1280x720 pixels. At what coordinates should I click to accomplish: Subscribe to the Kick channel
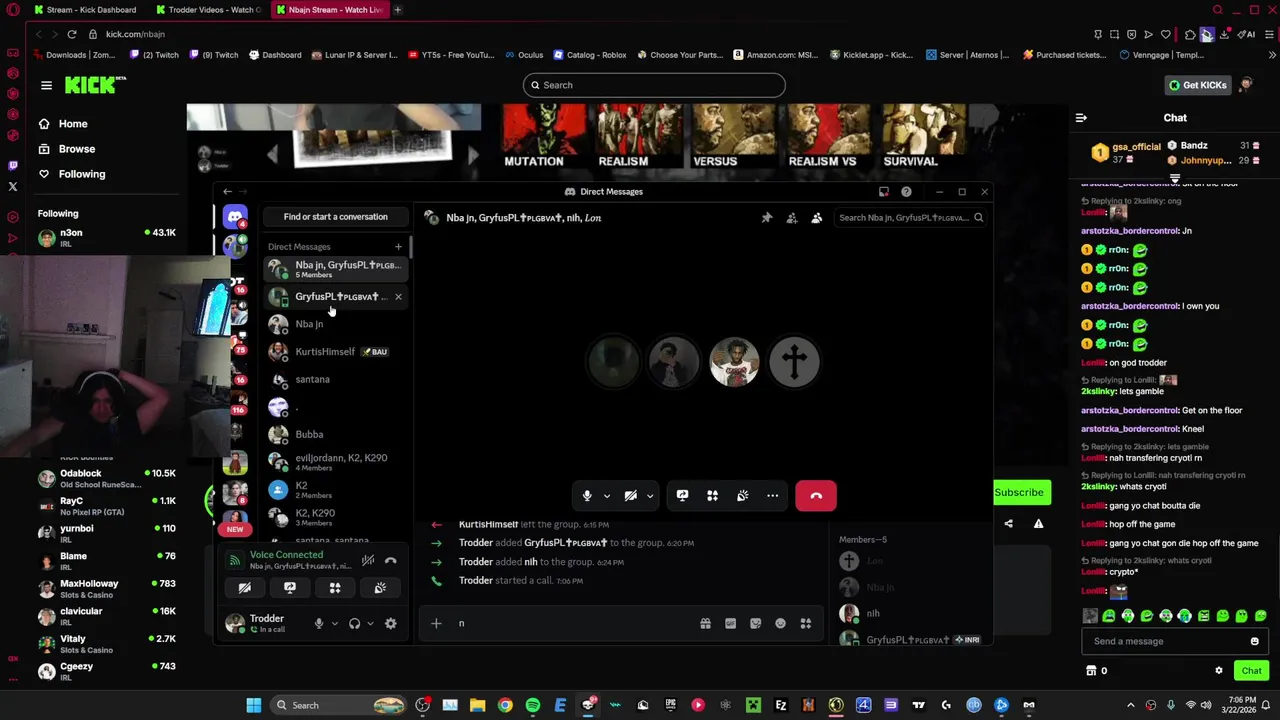point(1019,493)
